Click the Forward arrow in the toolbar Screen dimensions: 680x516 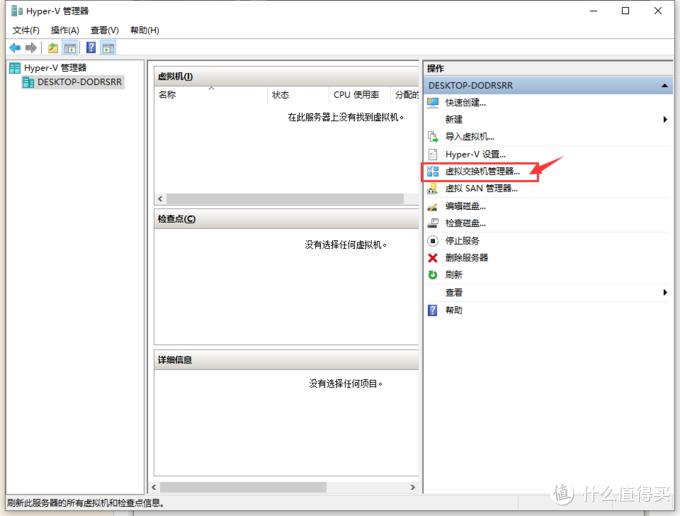click(31, 48)
